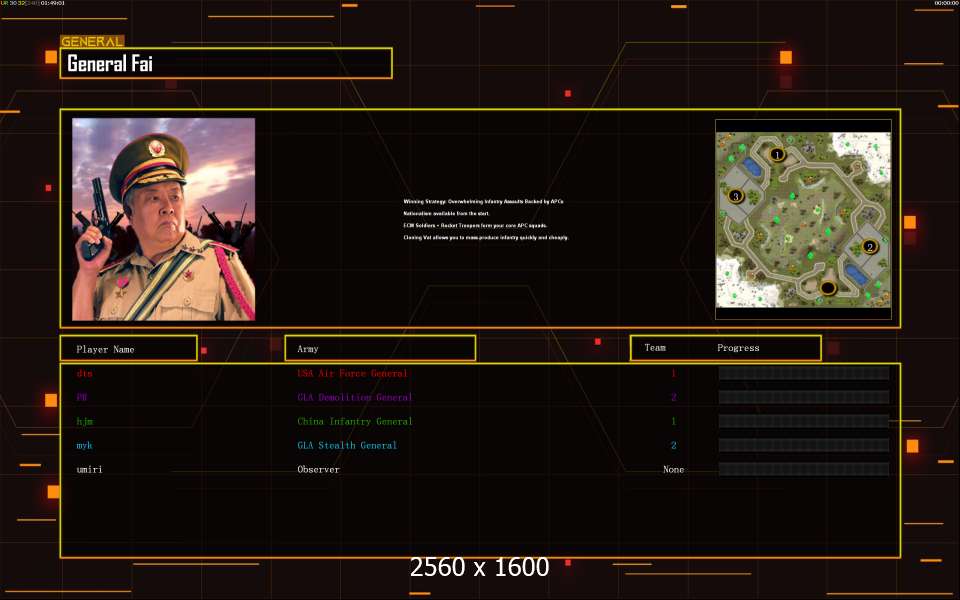
Task: Click the Progress column header label
Action: click(738, 348)
